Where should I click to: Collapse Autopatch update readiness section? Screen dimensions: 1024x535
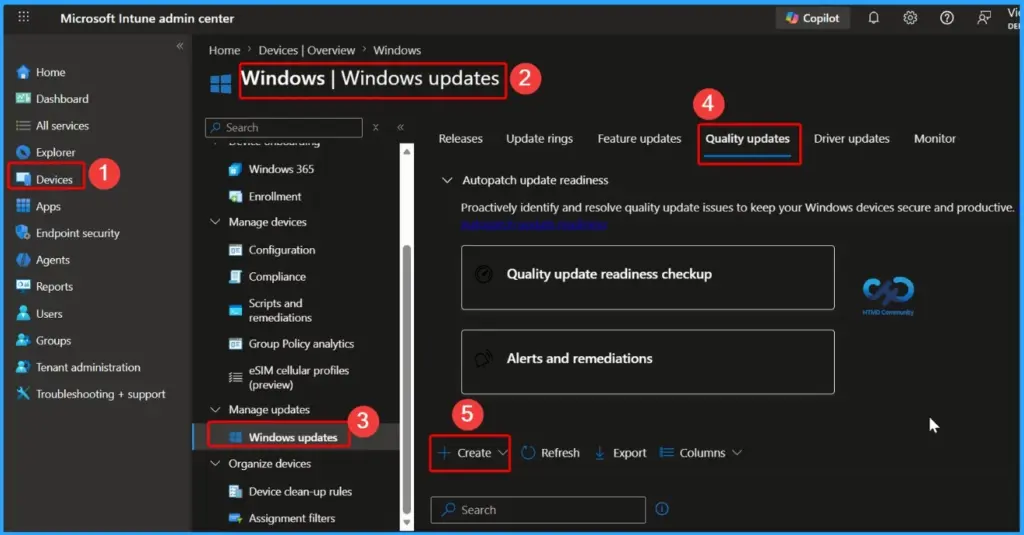[447, 180]
